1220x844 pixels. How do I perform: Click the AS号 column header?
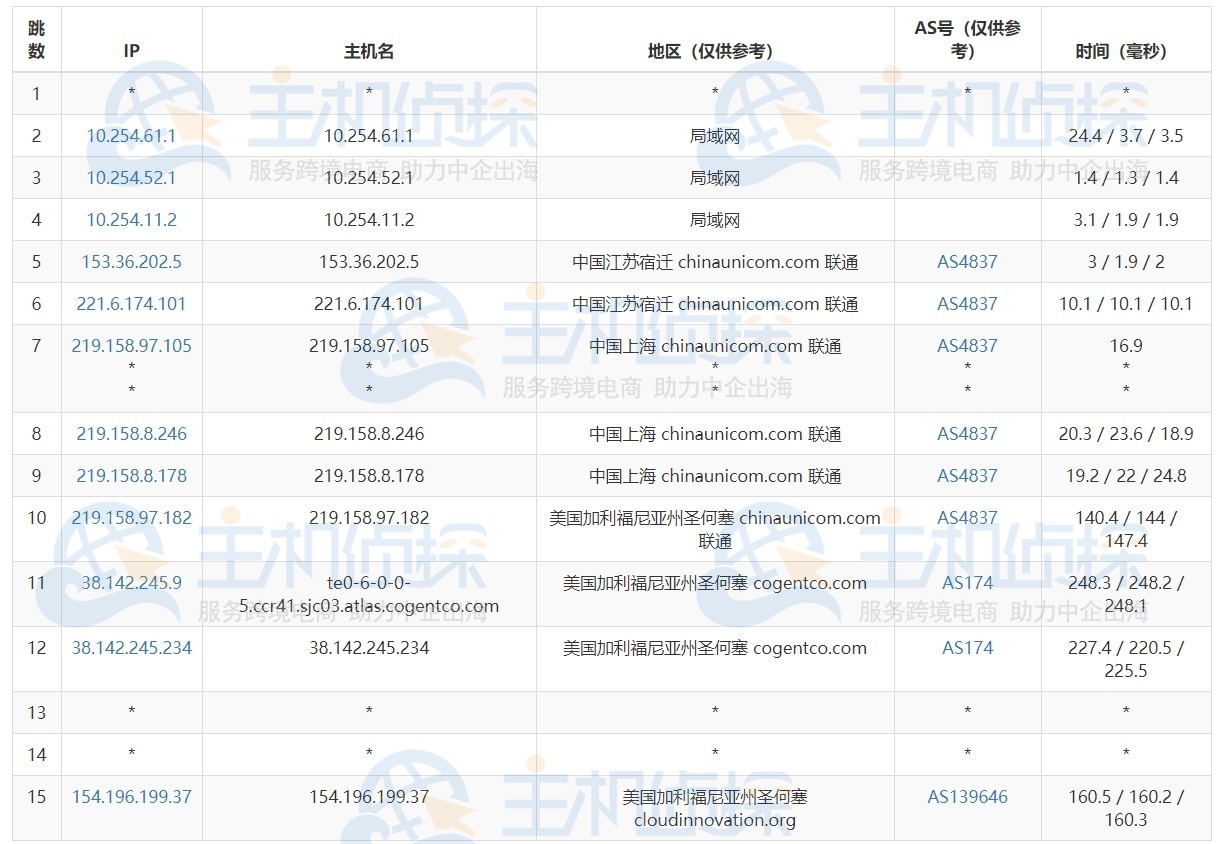coord(967,40)
